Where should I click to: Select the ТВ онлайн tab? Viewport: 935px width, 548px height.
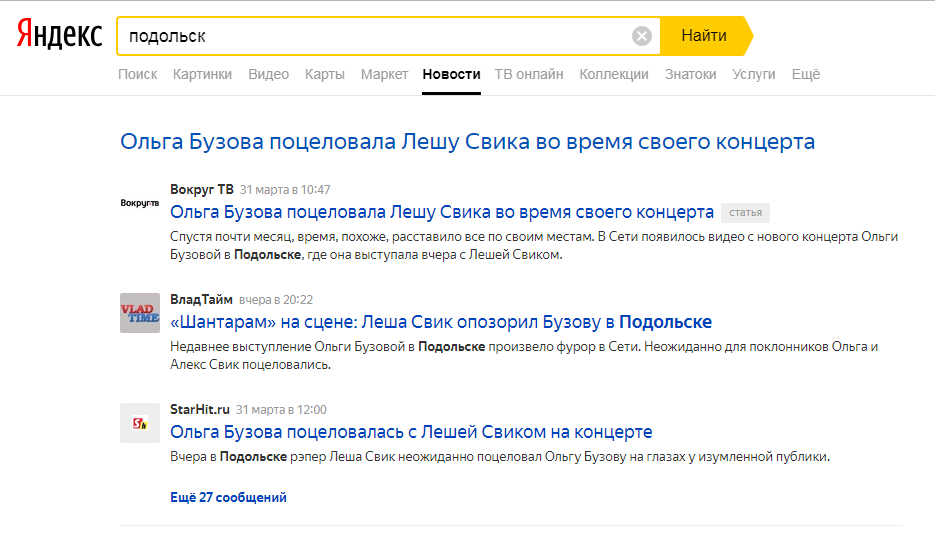pos(529,74)
